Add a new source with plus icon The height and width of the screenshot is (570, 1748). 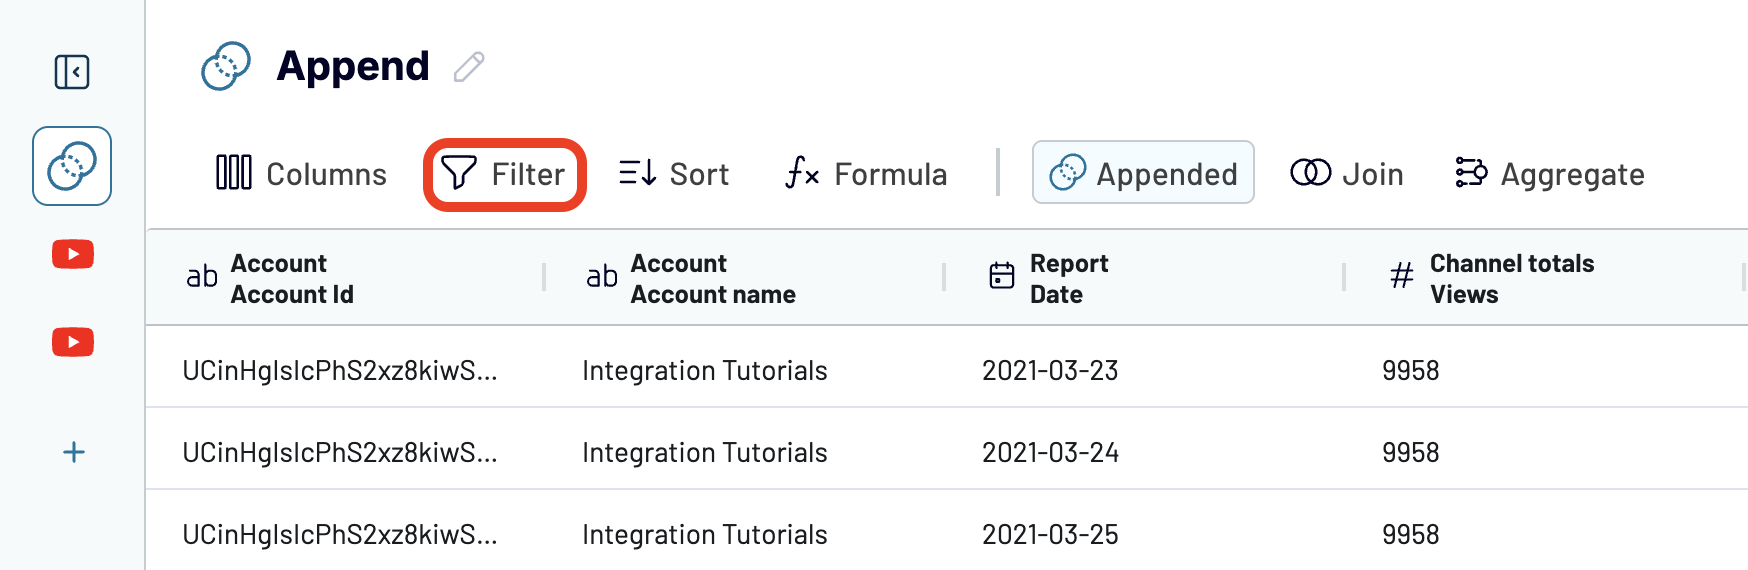[x=73, y=452]
